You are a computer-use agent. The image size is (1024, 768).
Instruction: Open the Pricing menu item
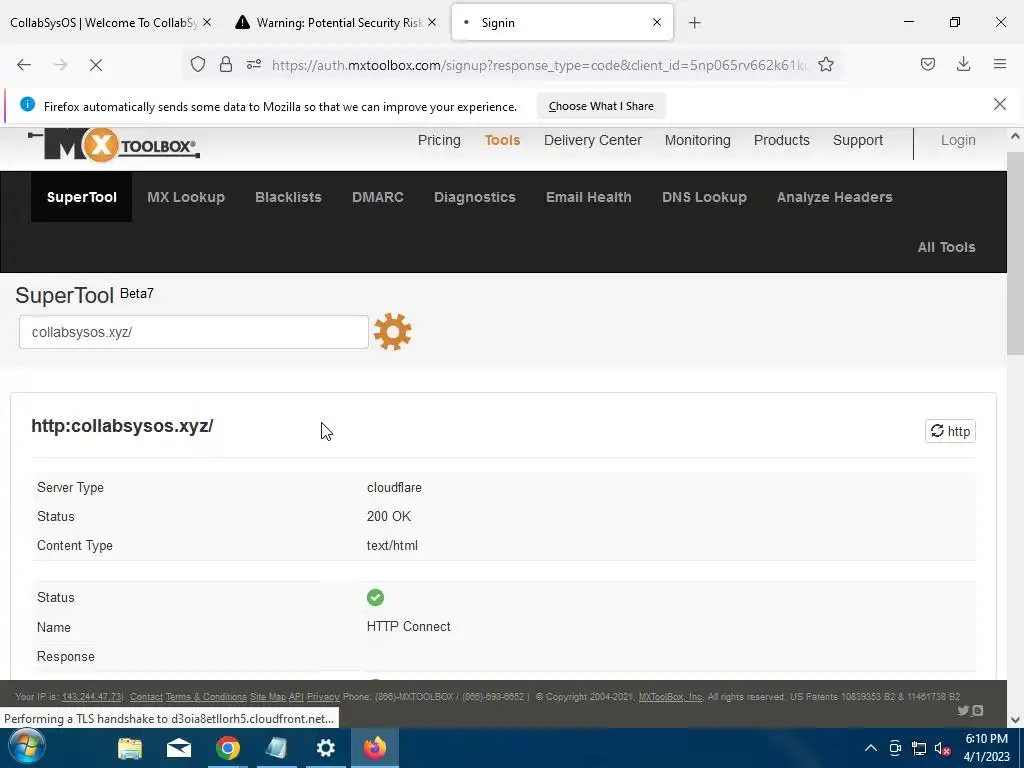tap(439, 140)
